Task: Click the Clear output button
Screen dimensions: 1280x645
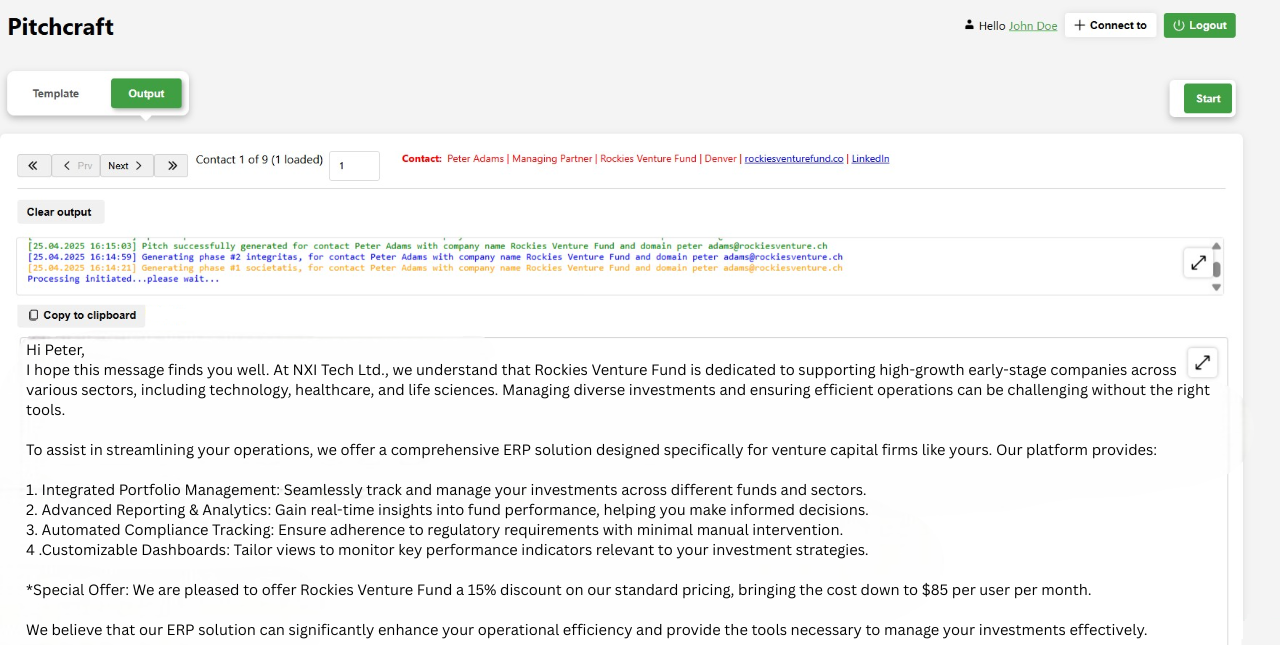Action: tap(60, 212)
